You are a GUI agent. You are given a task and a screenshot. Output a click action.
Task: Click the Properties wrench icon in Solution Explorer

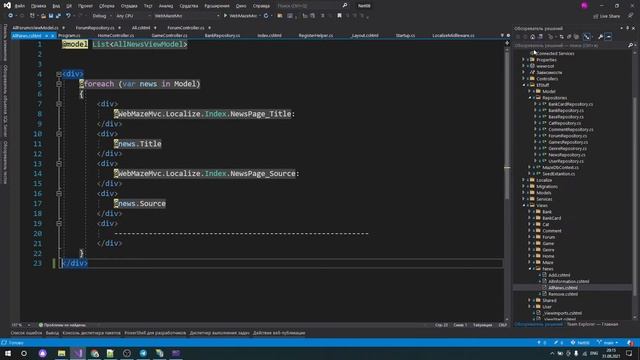[x=600, y=37]
